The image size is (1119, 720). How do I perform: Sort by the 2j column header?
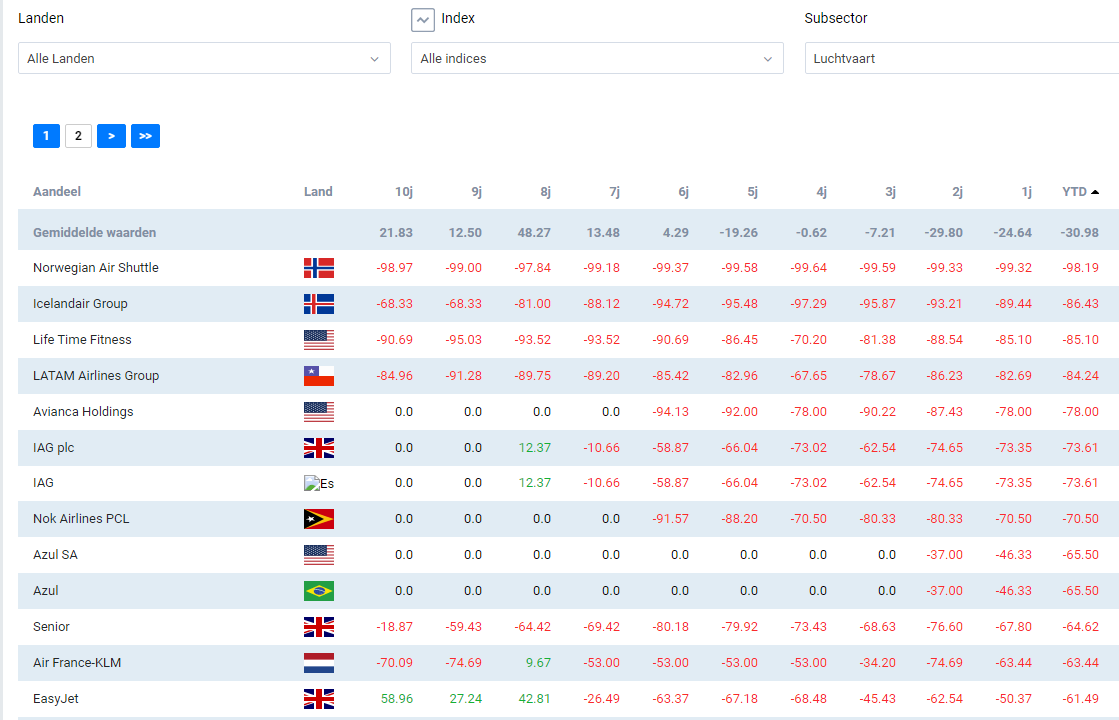(x=958, y=192)
